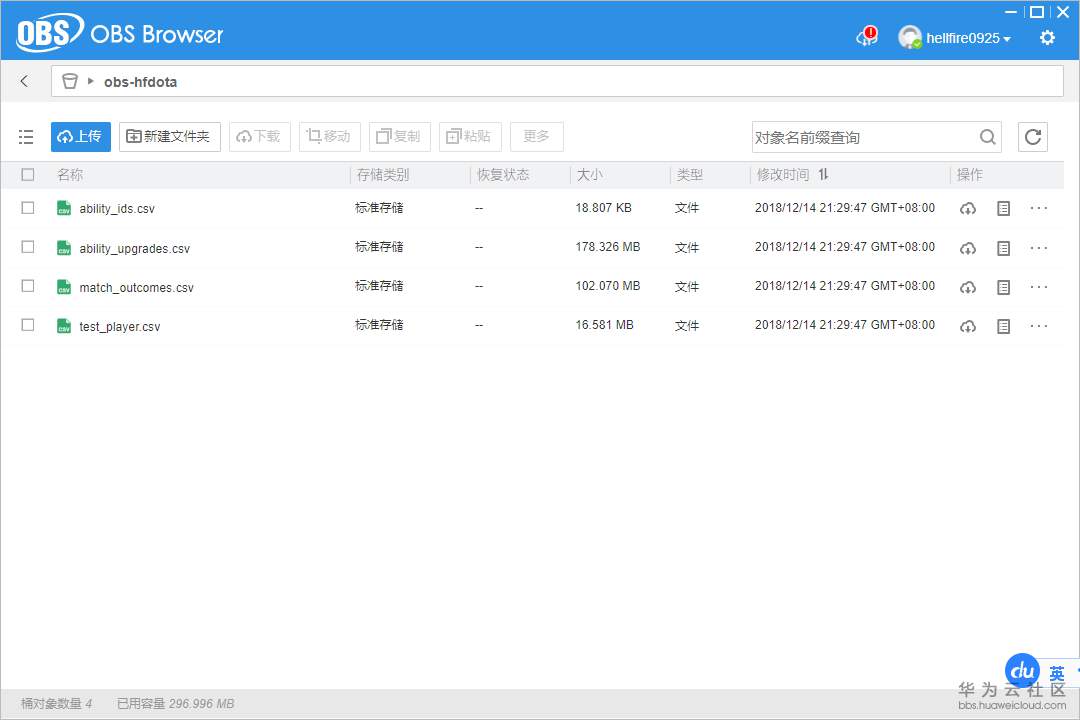This screenshot has height=720, width=1080.
Task: Expand more options for match_outcomes.csv
Action: (1039, 287)
